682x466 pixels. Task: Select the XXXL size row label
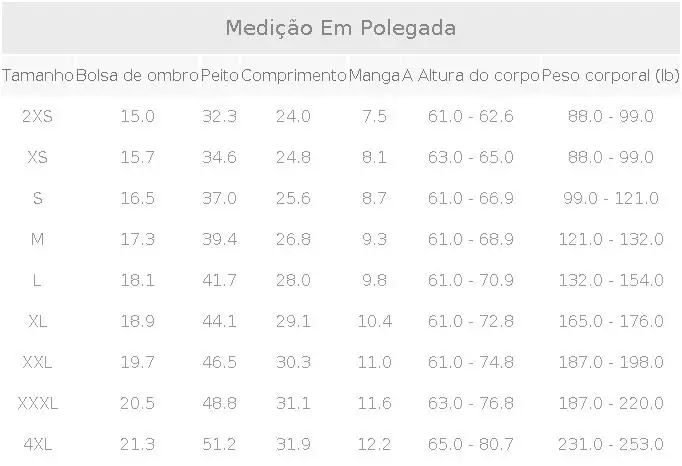[38, 403]
